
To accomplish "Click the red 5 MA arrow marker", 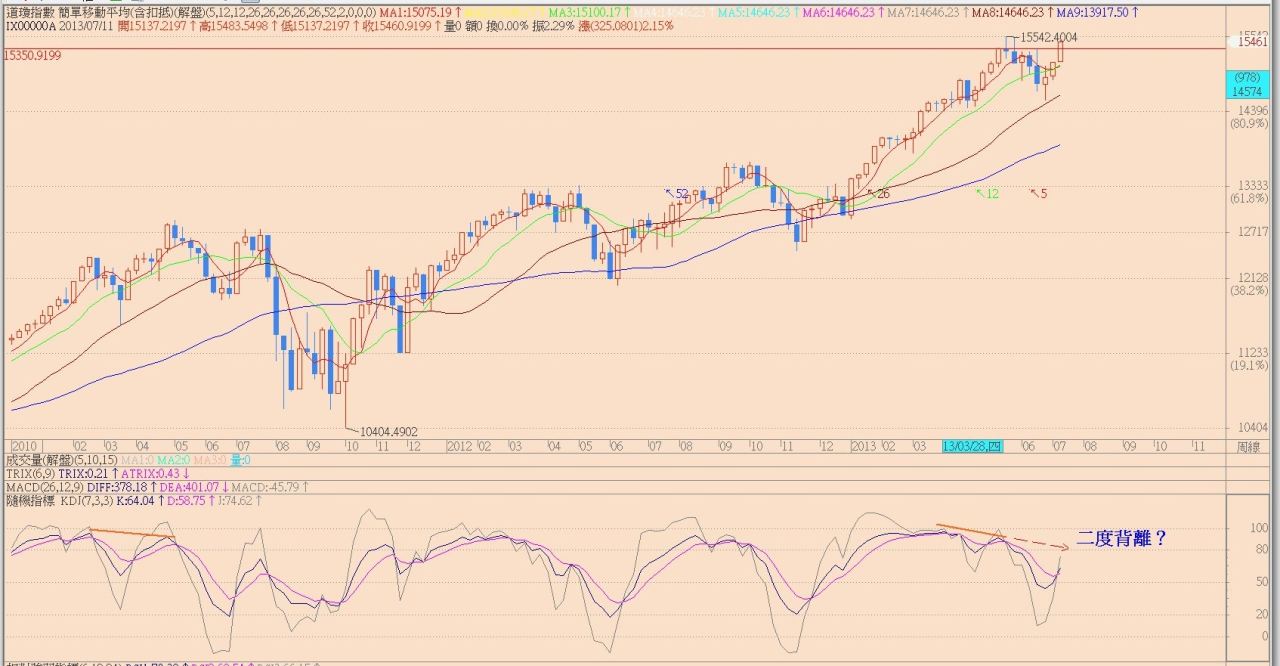I will coord(1039,193).
